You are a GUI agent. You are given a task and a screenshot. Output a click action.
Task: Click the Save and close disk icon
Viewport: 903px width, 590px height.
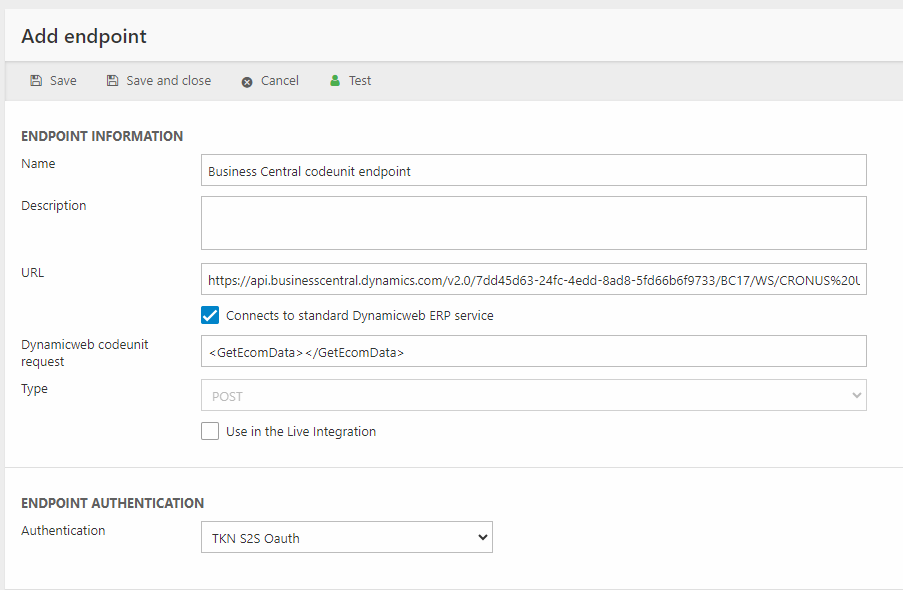pos(113,81)
